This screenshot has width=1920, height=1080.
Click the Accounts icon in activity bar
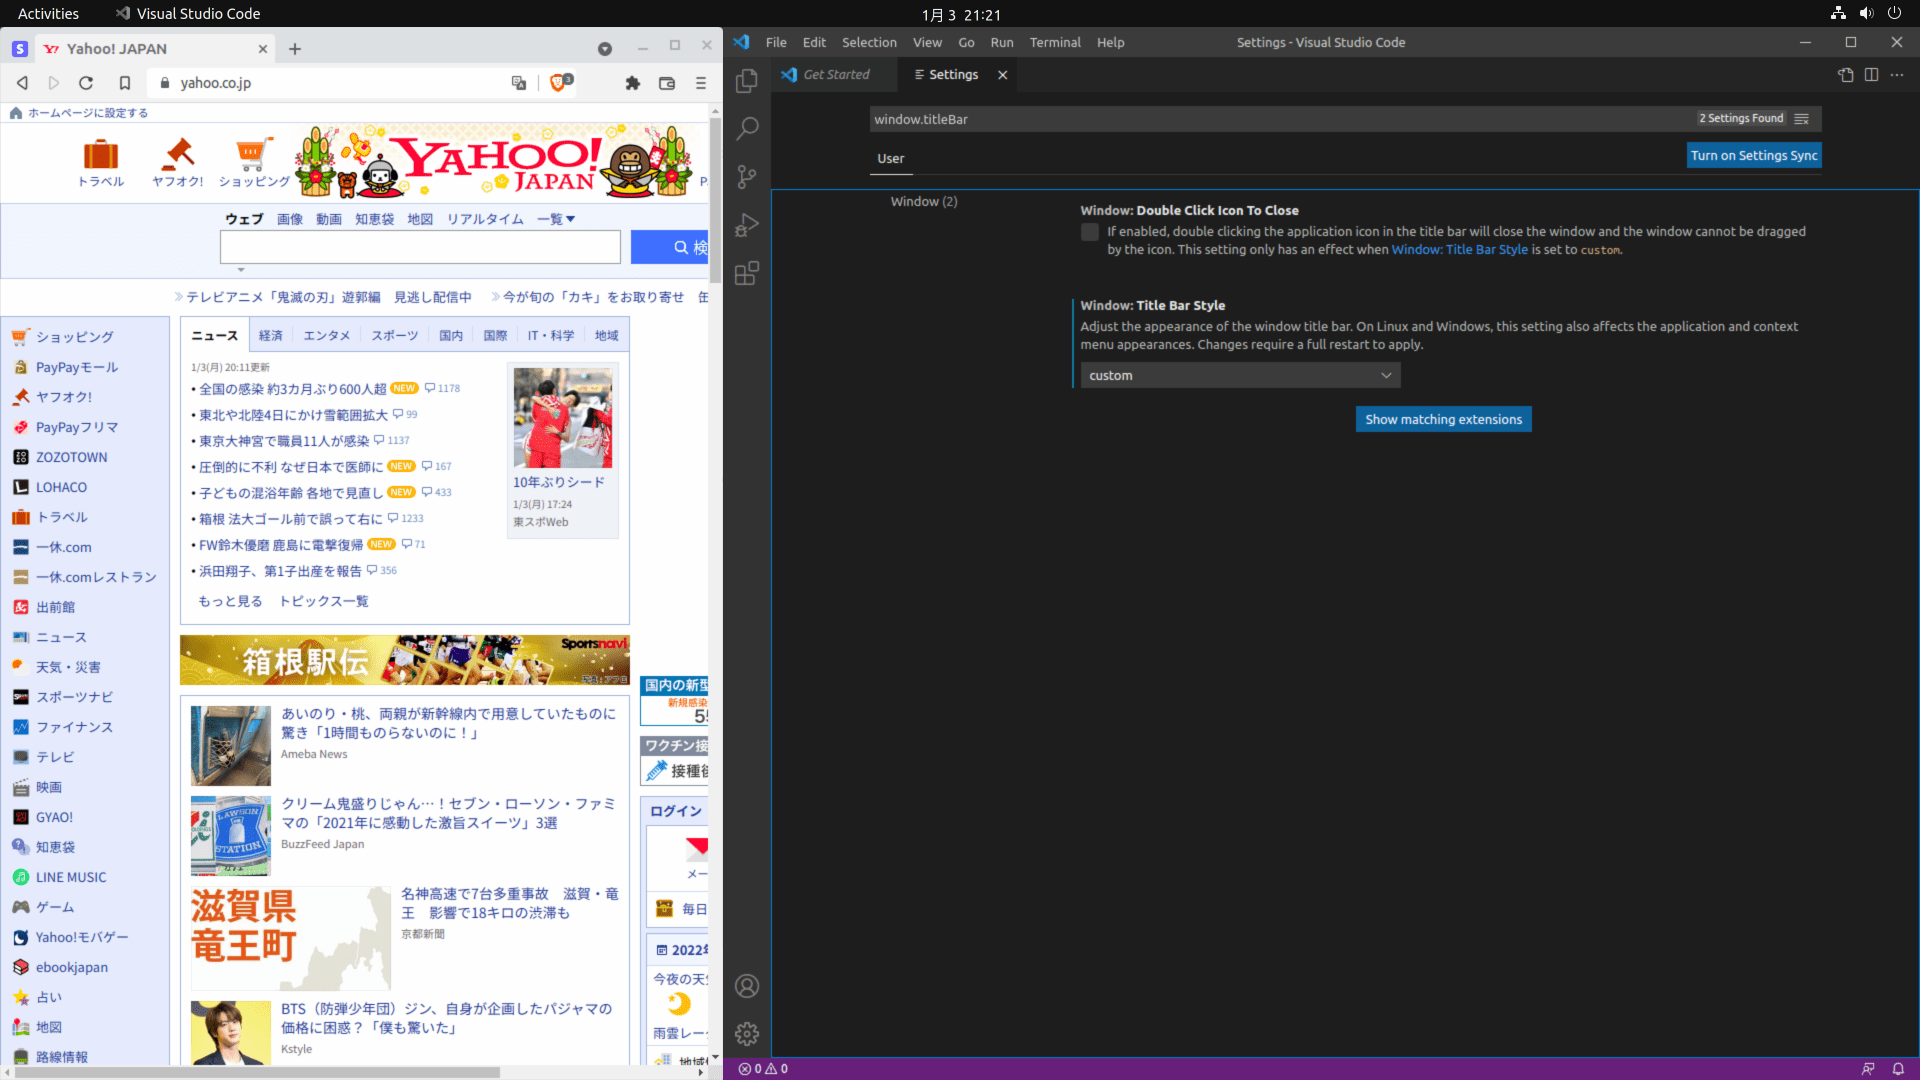[x=746, y=986]
